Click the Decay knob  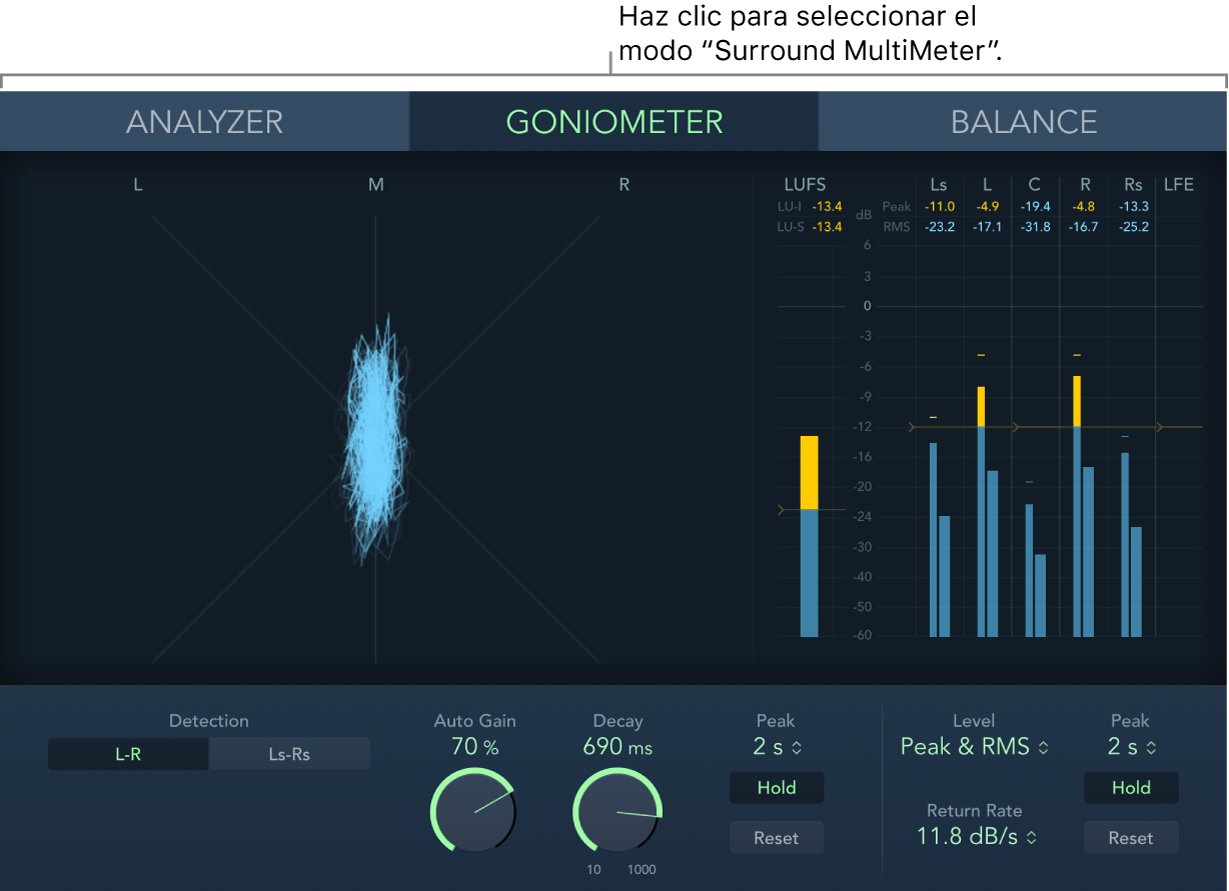coord(617,811)
